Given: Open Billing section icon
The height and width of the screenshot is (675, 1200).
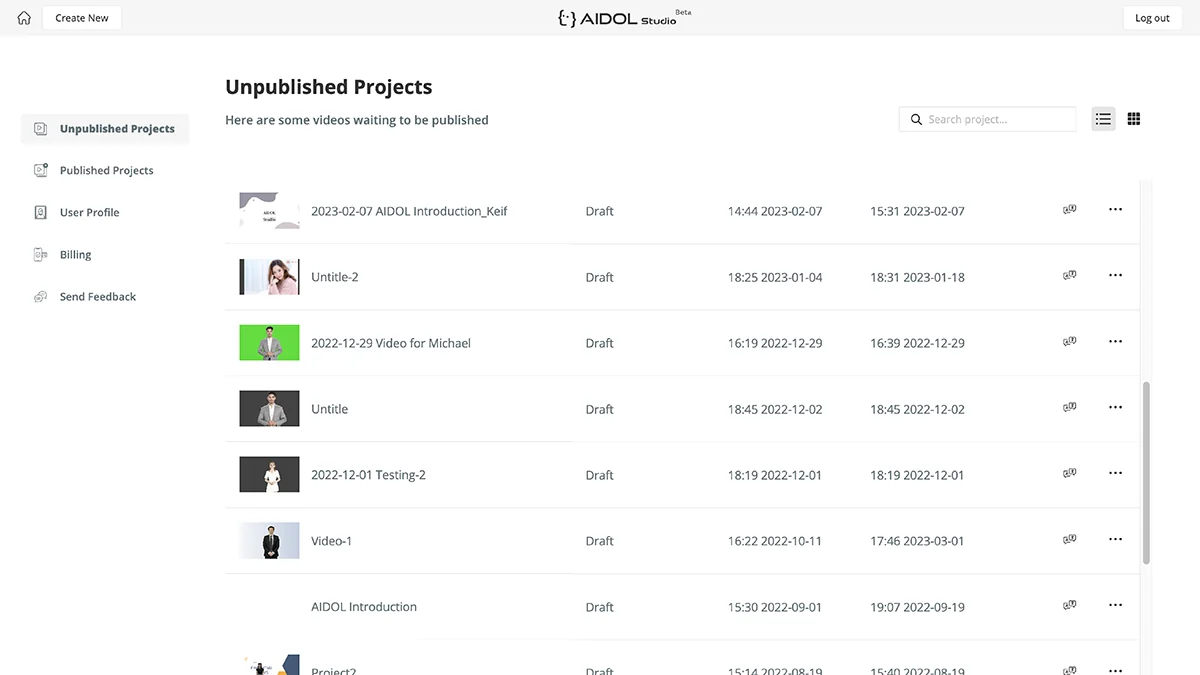Looking at the screenshot, I should coord(40,255).
